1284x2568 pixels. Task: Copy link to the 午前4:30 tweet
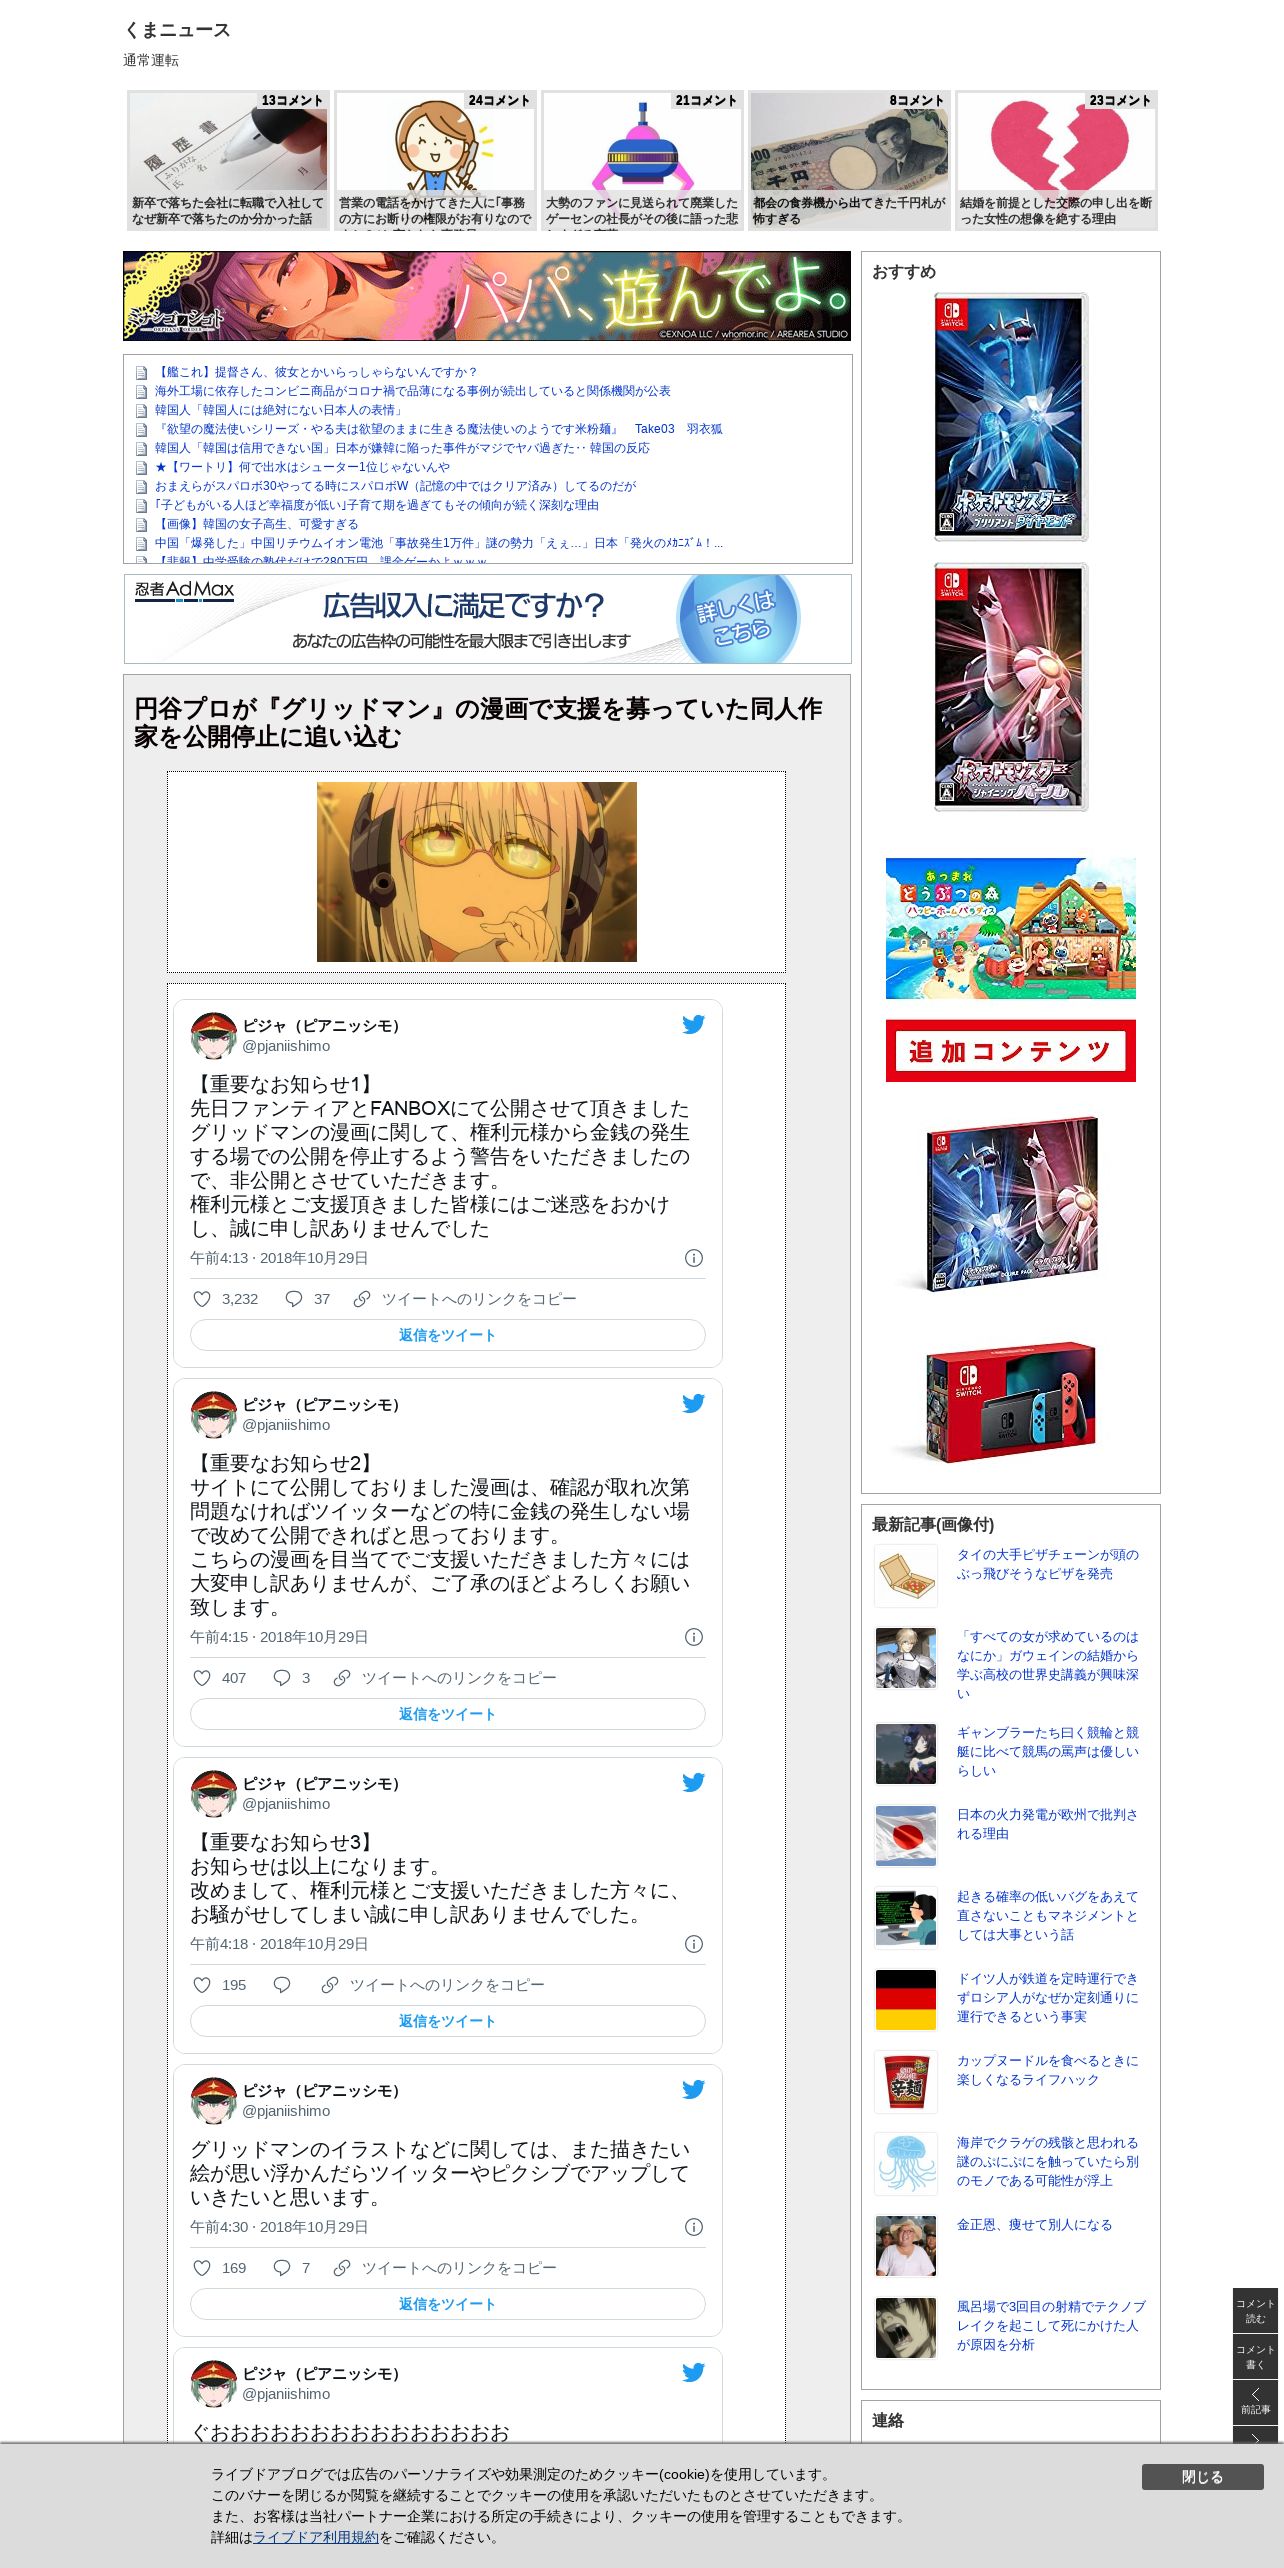click(x=445, y=2268)
